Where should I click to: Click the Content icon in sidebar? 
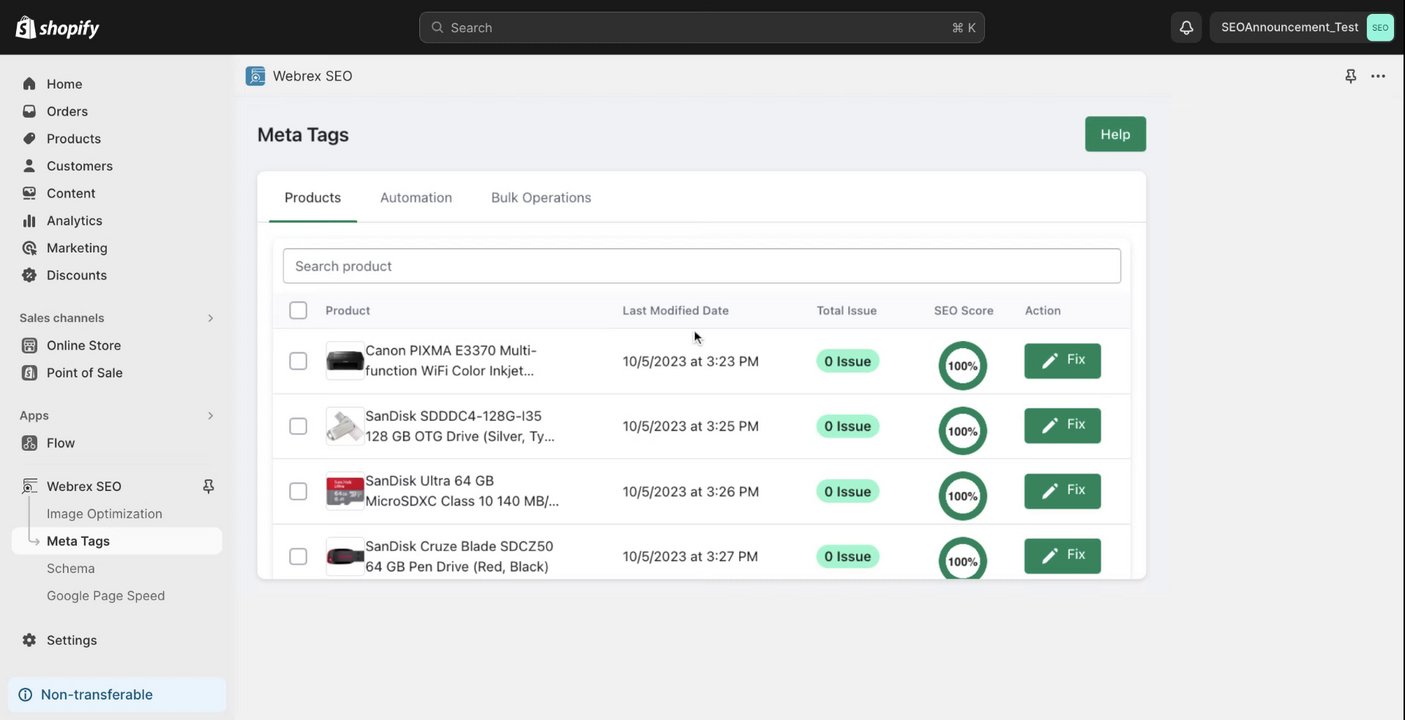(29, 193)
